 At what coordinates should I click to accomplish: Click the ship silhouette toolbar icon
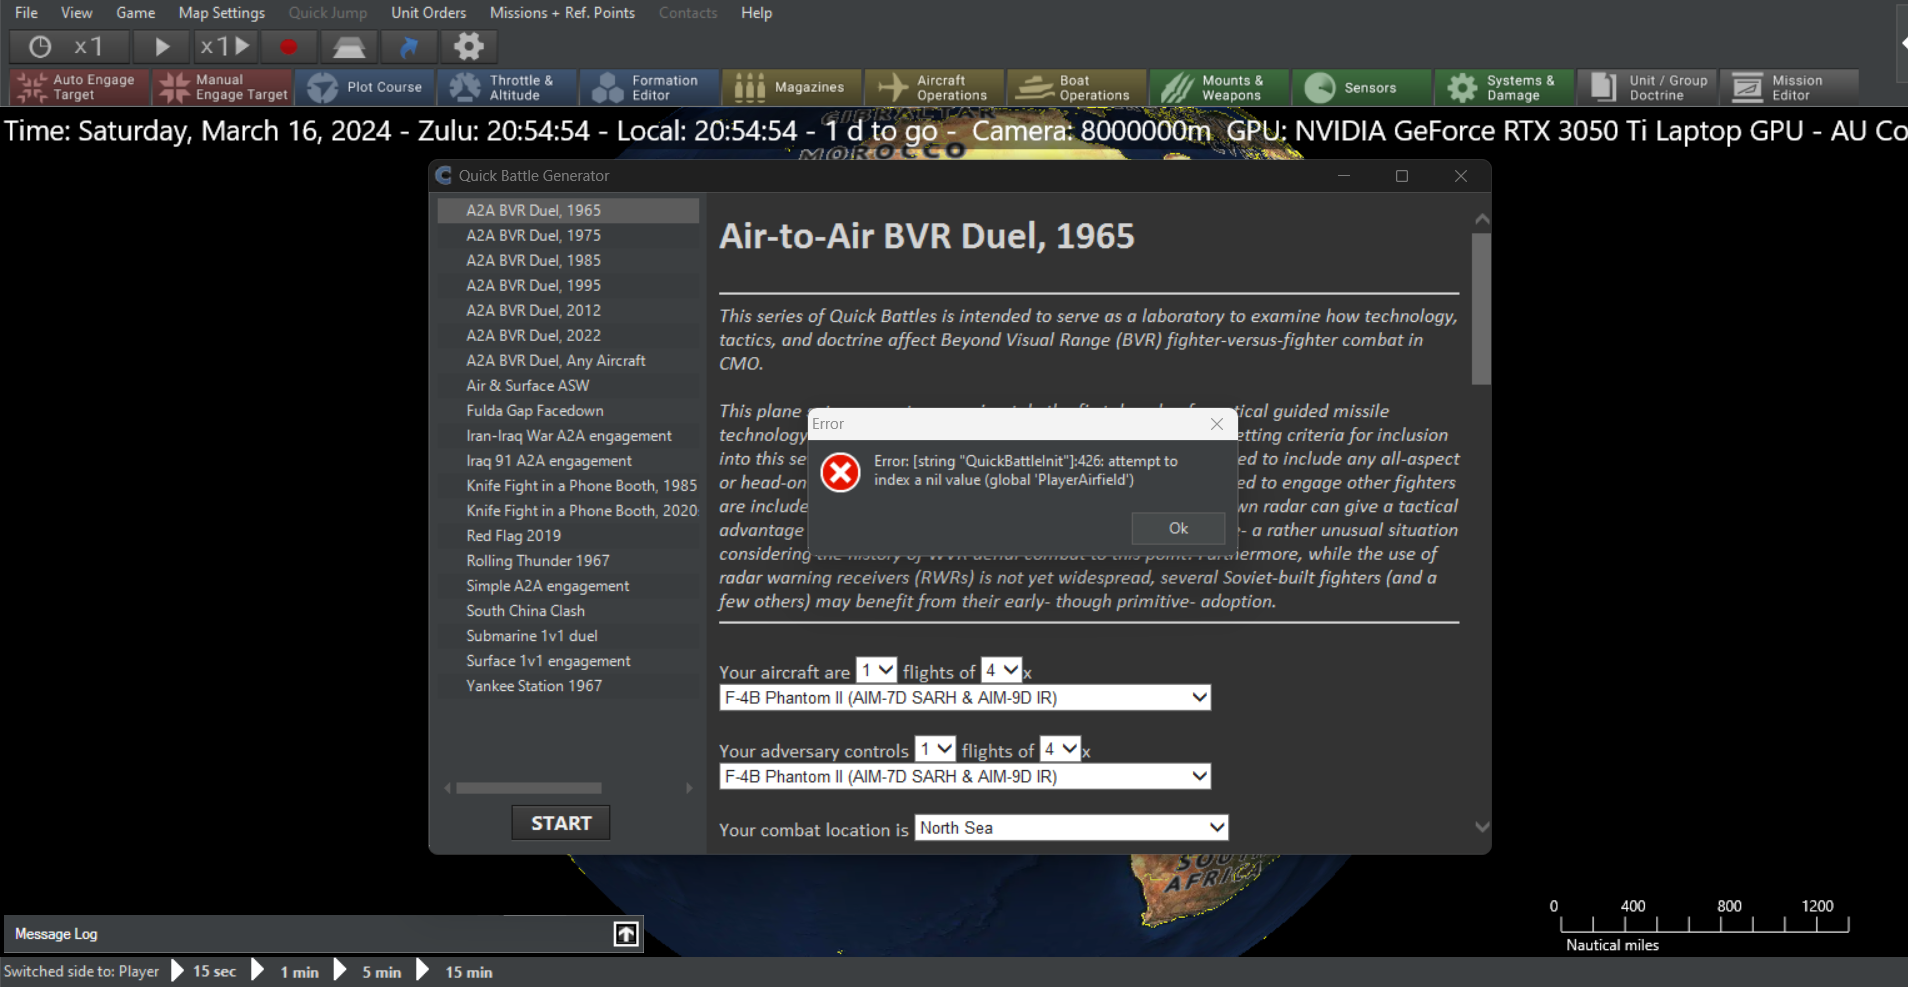point(349,47)
